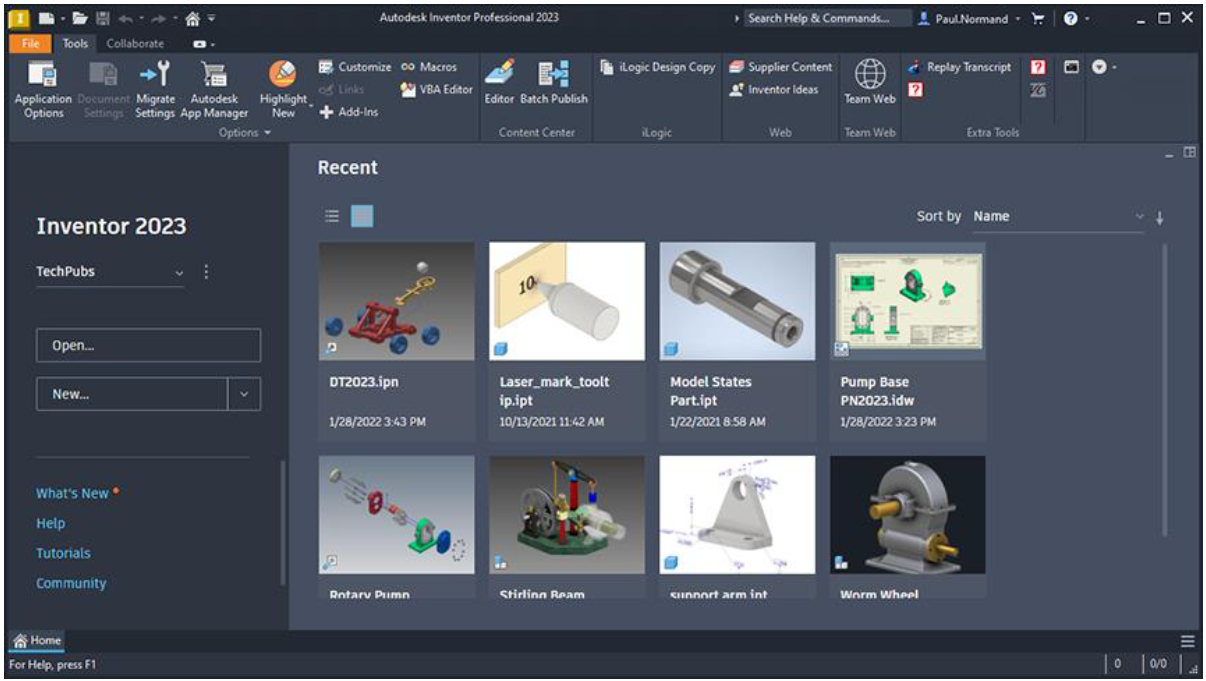Run Replay Transcript
The width and height of the screenshot is (1206, 681).
[x=959, y=67]
